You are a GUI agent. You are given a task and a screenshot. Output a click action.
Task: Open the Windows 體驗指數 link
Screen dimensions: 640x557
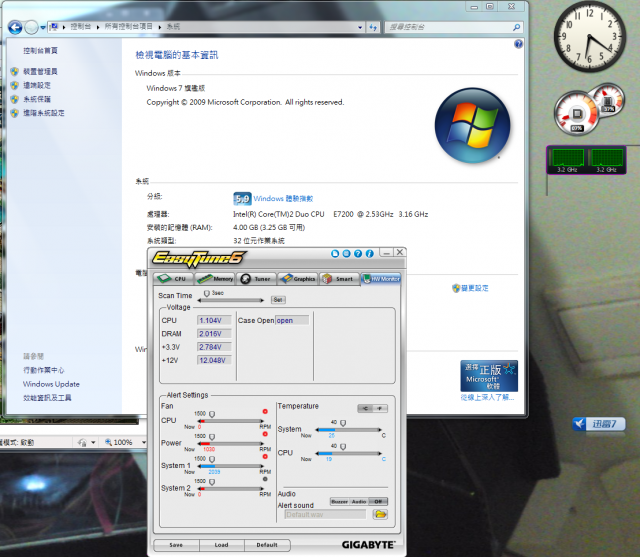283,199
